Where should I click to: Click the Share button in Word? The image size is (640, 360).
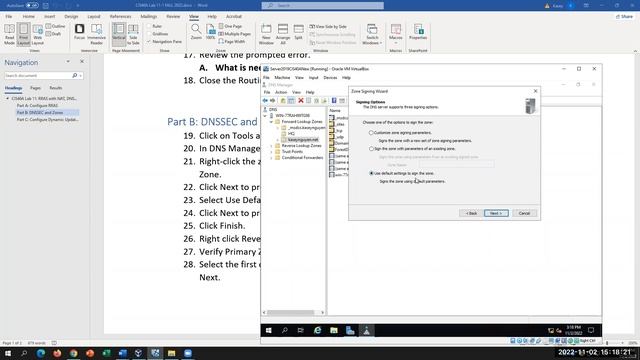(x=624, y=16)
